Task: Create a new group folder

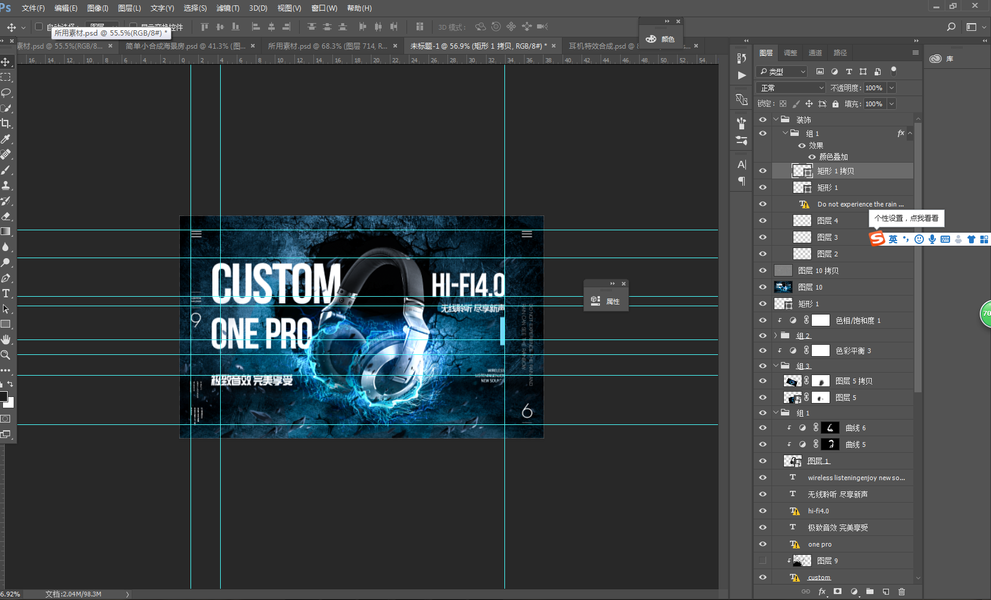Action: click(x=870, y=592)
